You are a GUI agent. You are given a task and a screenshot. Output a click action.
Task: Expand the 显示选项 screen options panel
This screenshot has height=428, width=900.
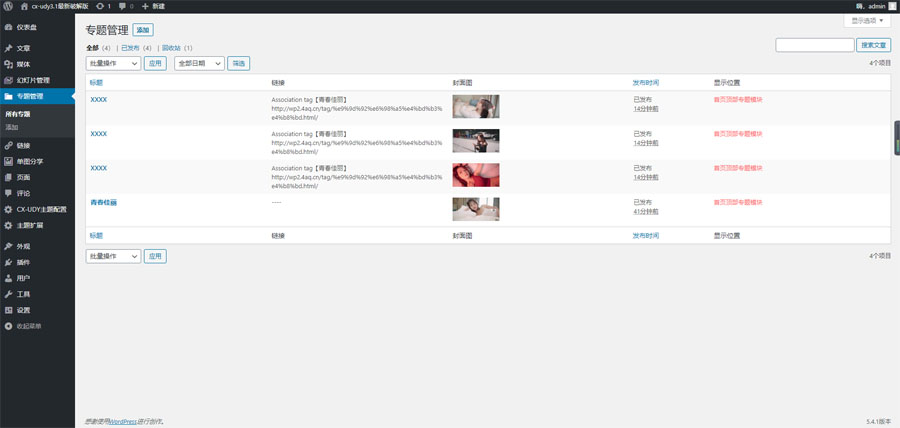[867, 21]
